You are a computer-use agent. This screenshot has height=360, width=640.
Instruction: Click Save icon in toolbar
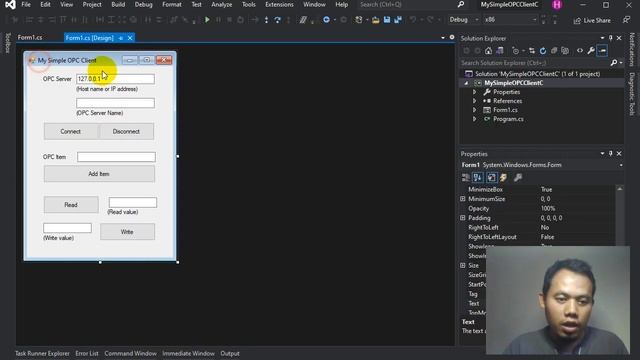[387, 20]
